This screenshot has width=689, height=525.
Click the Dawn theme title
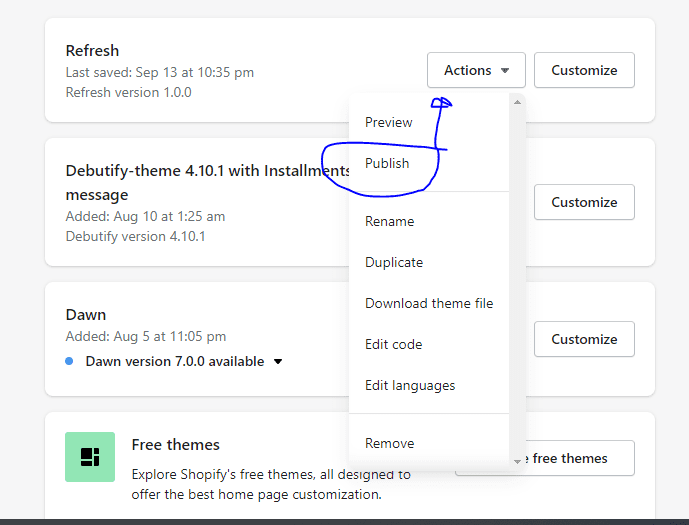click(86, 315)
